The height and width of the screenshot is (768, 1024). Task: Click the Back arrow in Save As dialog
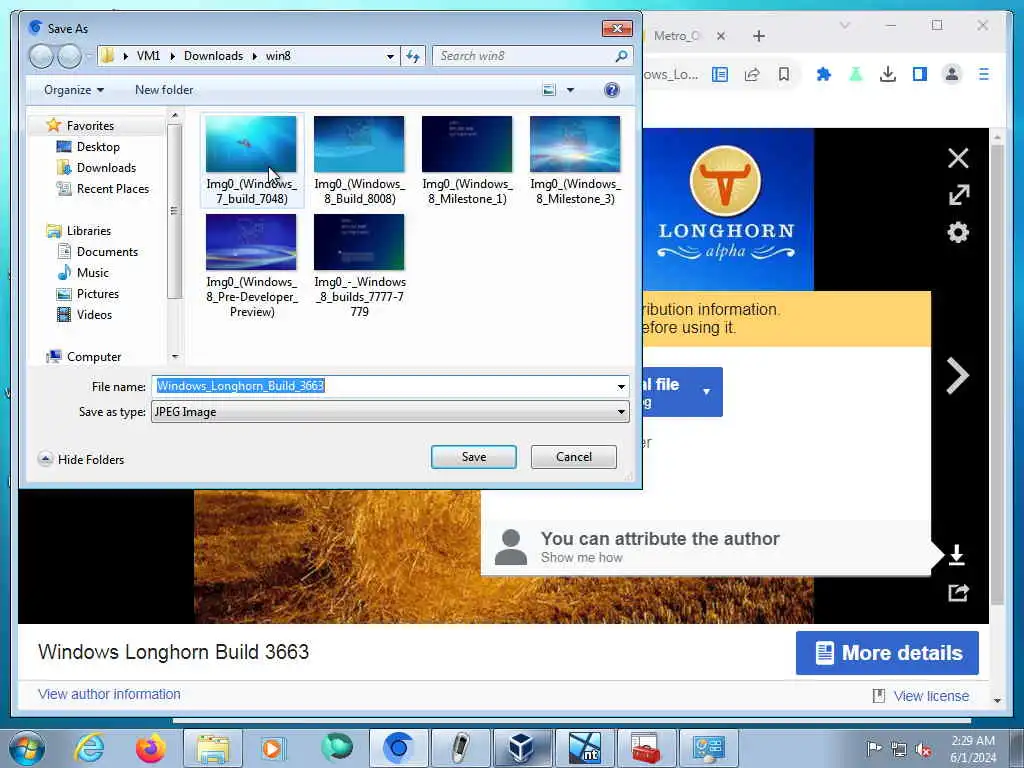coord(40,56)
